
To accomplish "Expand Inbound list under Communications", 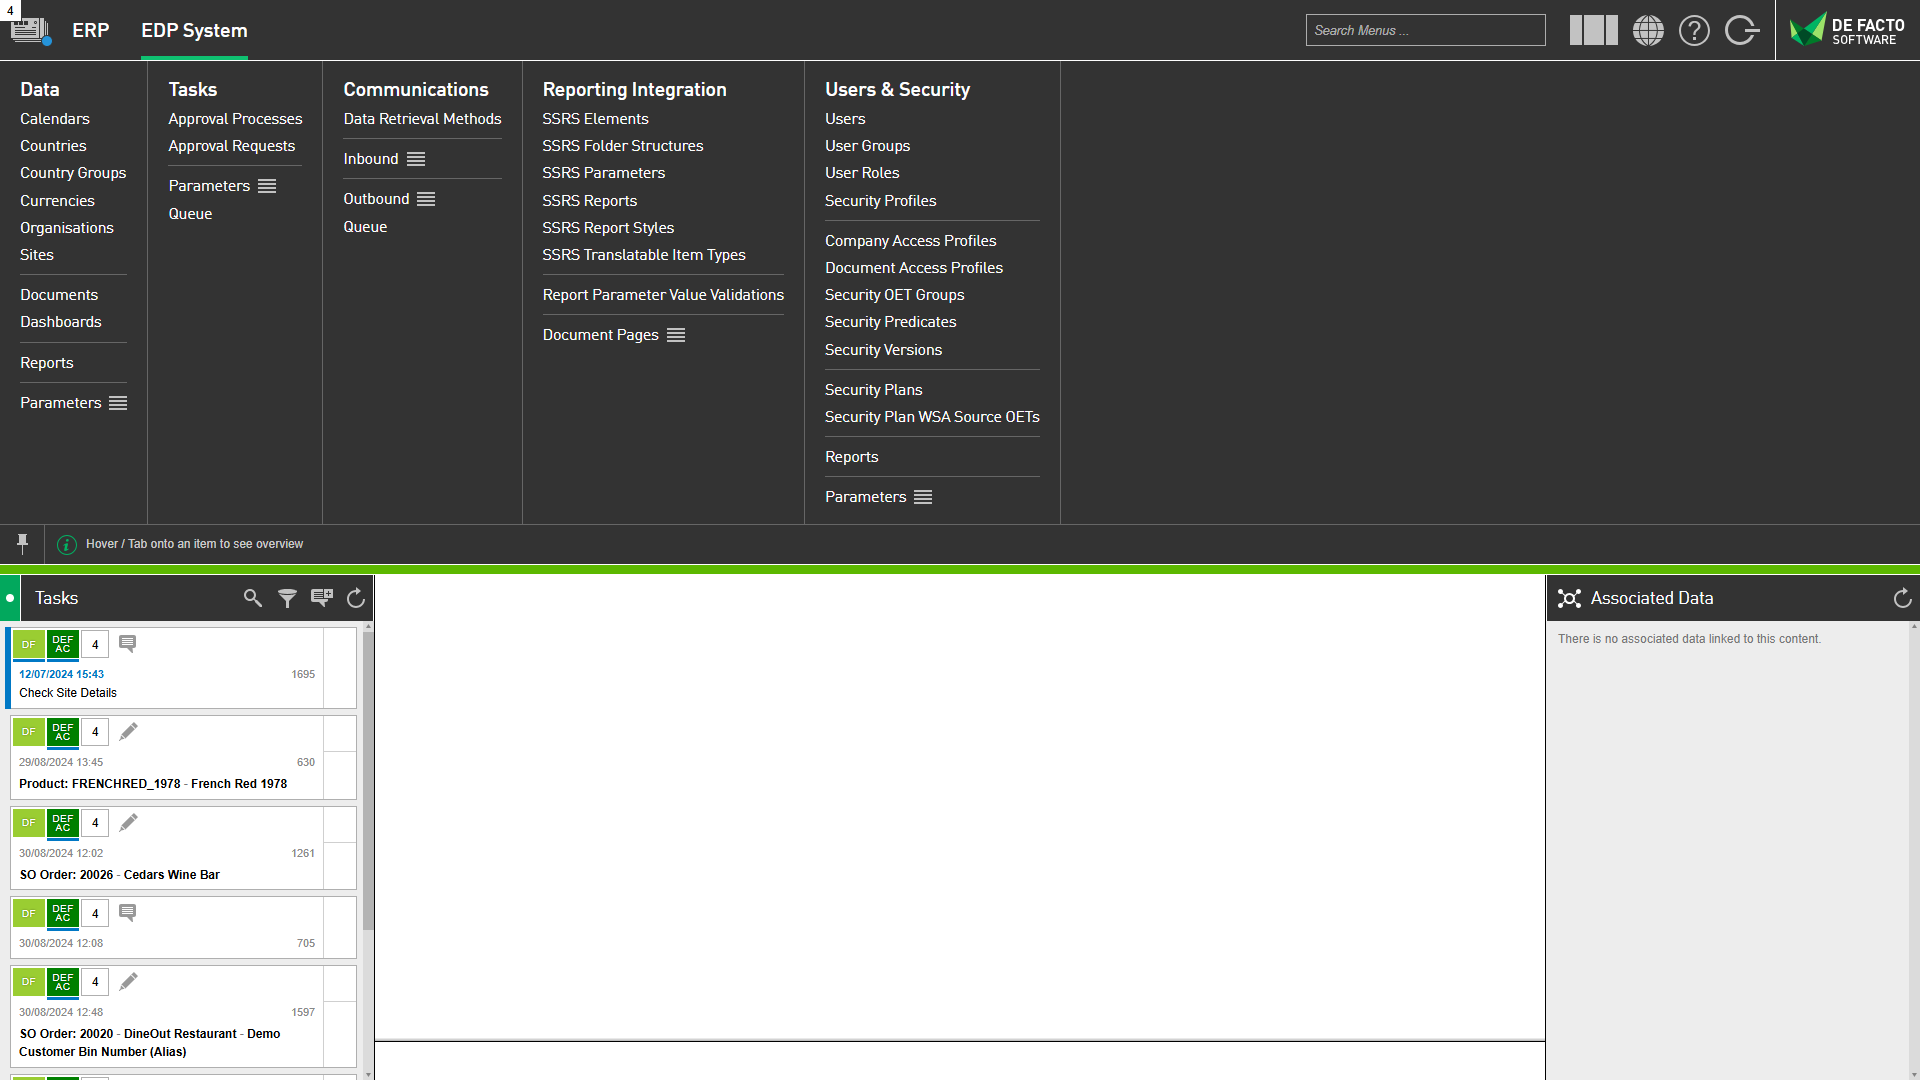I will coord(416,158).
